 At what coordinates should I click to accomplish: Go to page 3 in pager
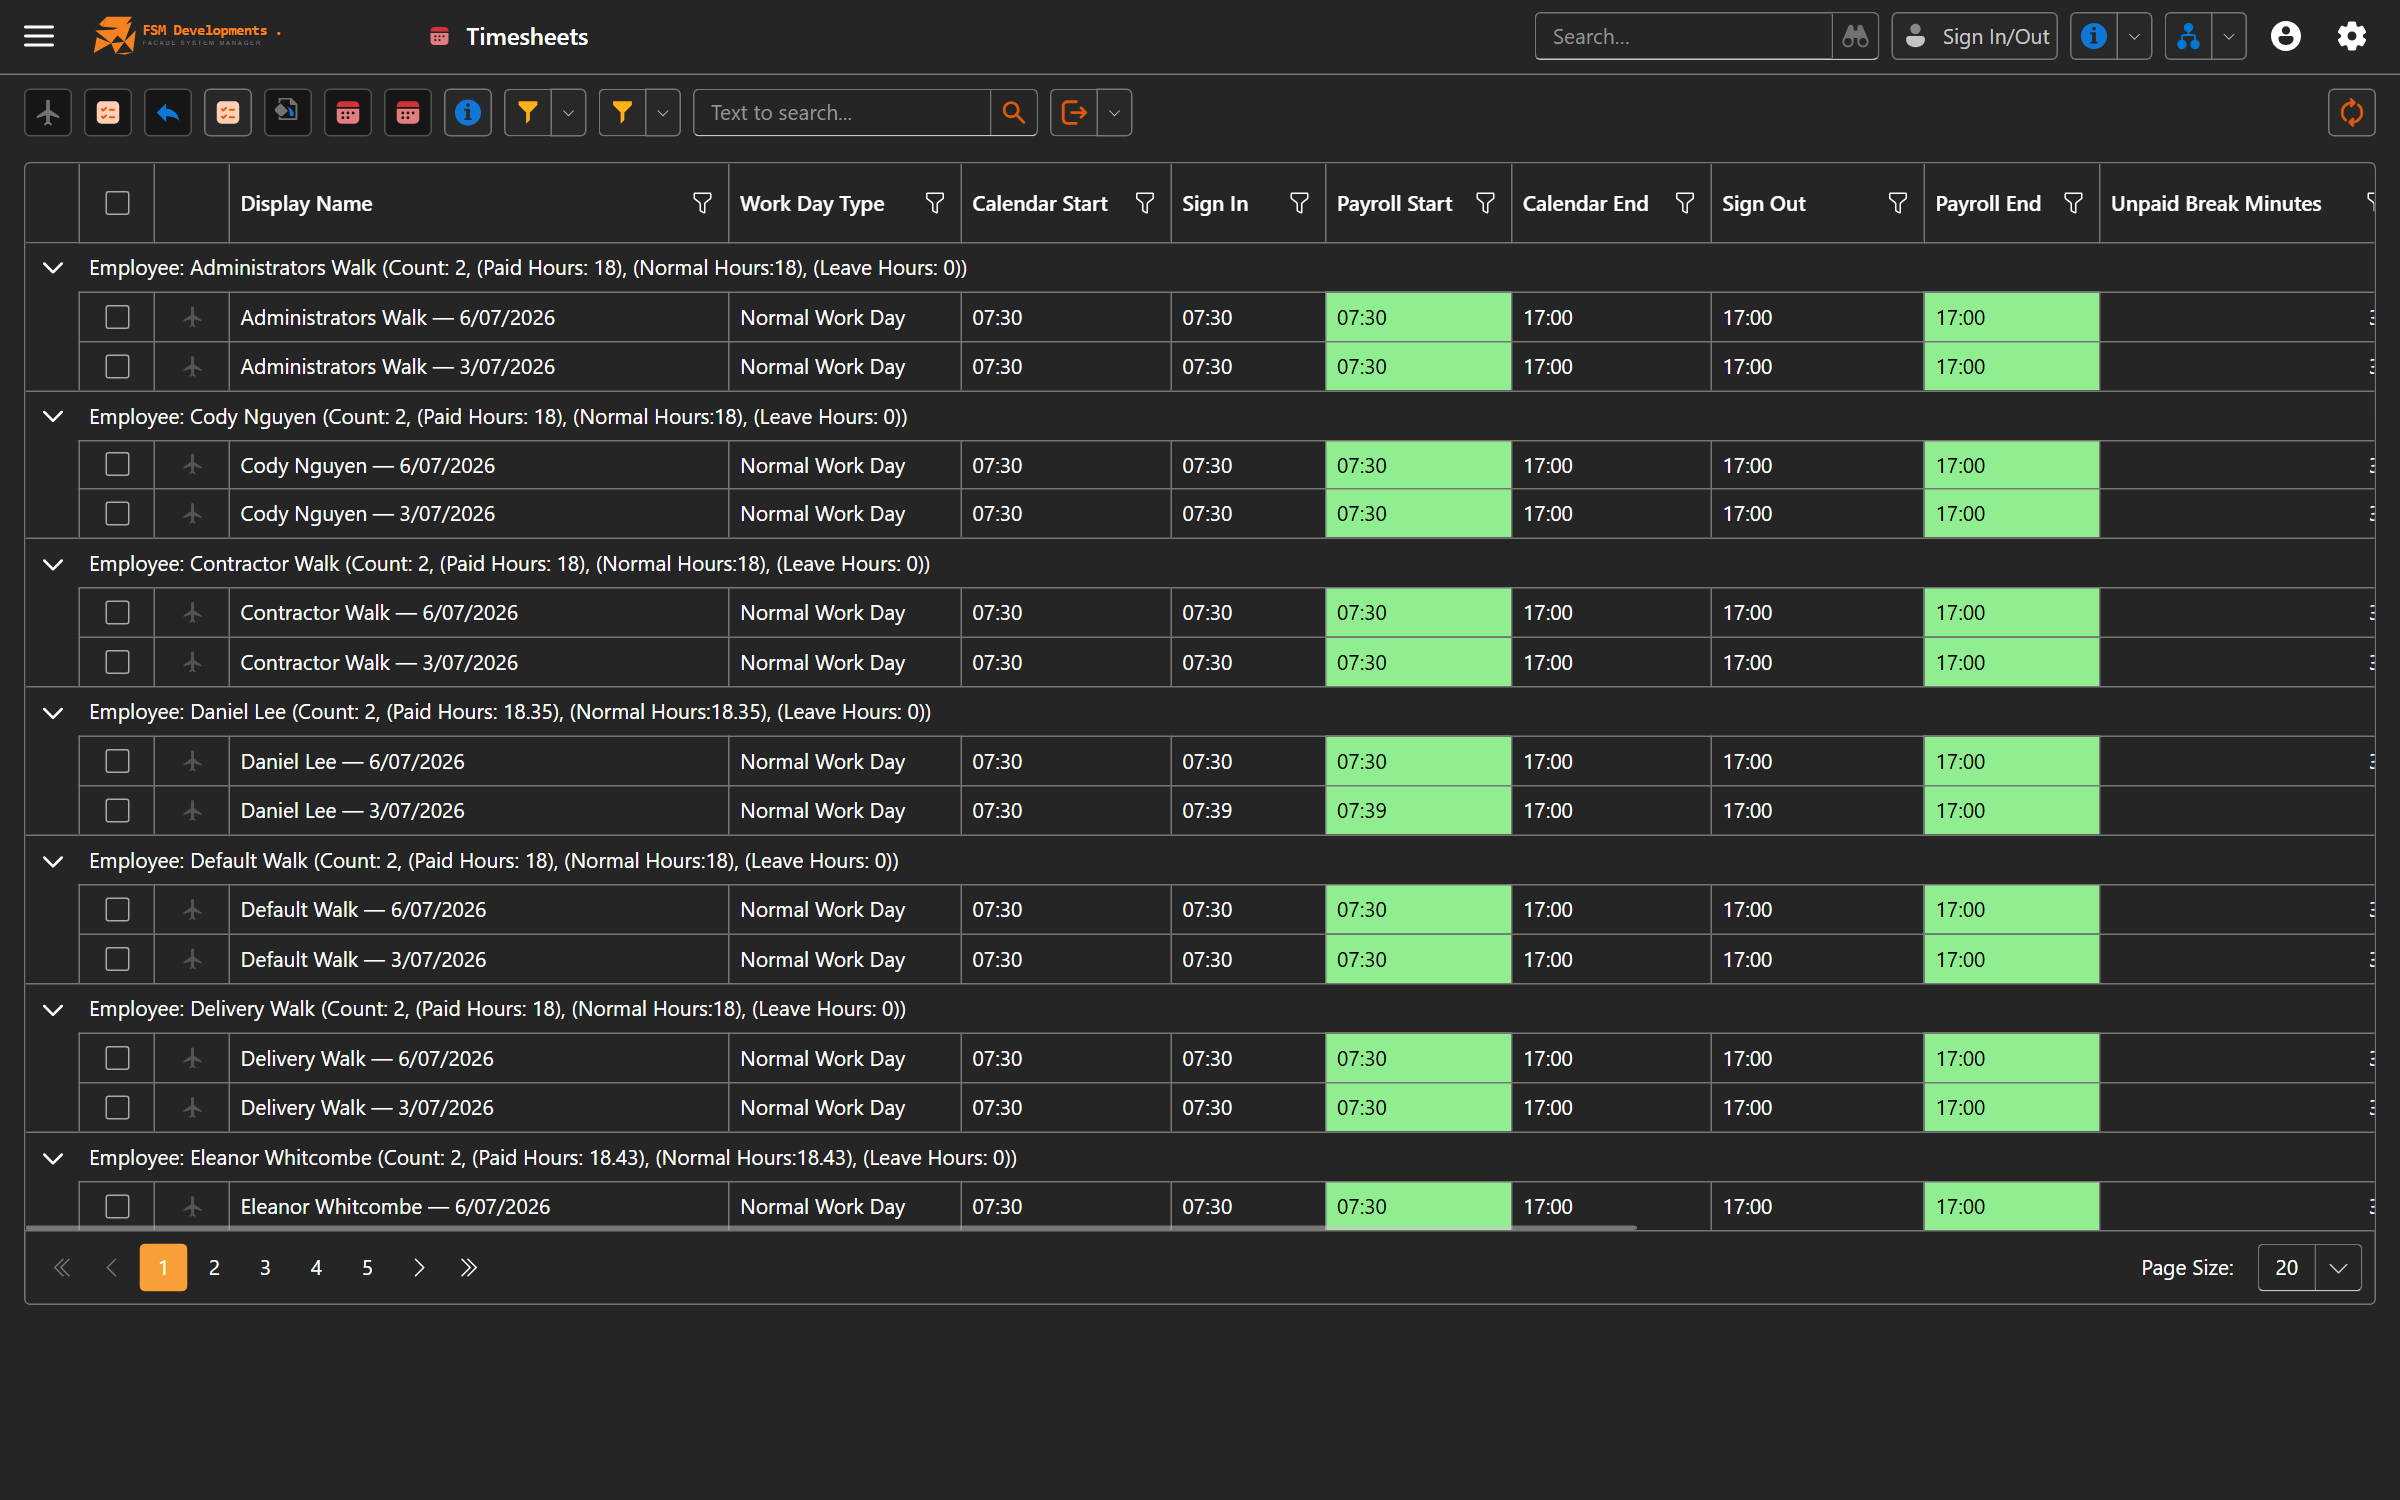coord(265,1268)
